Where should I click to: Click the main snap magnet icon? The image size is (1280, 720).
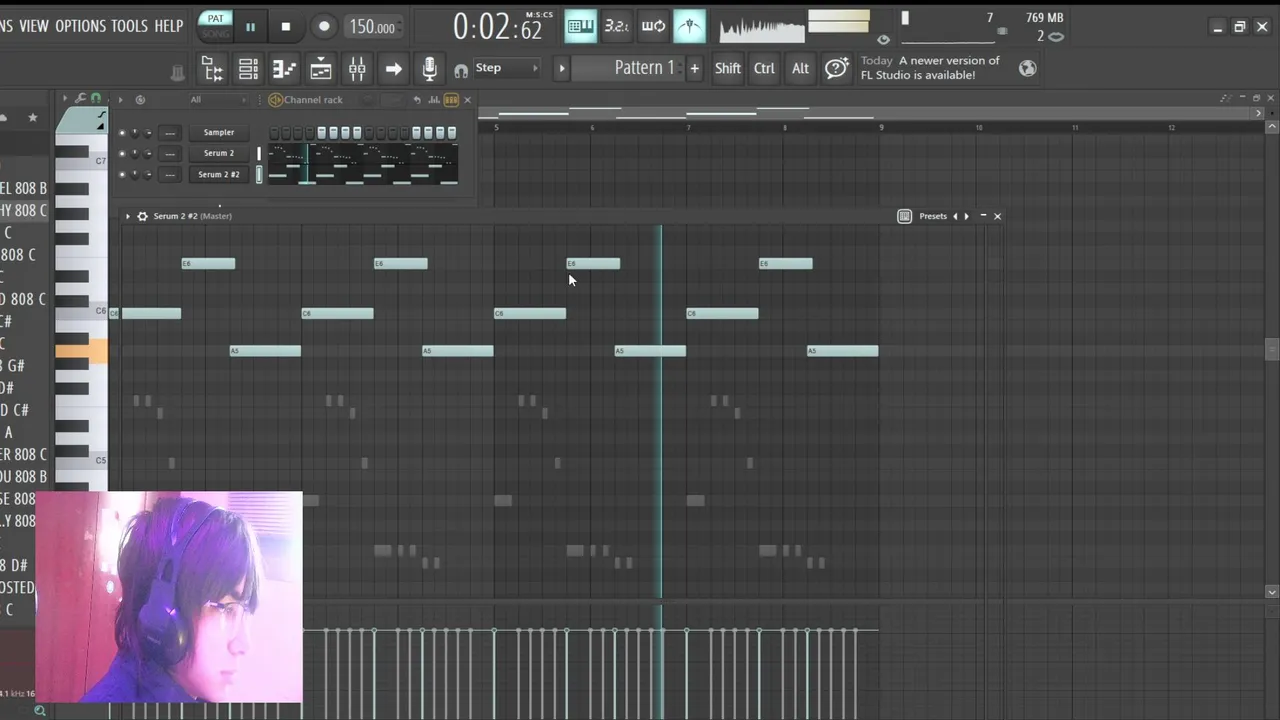click(x=461, y=71)
